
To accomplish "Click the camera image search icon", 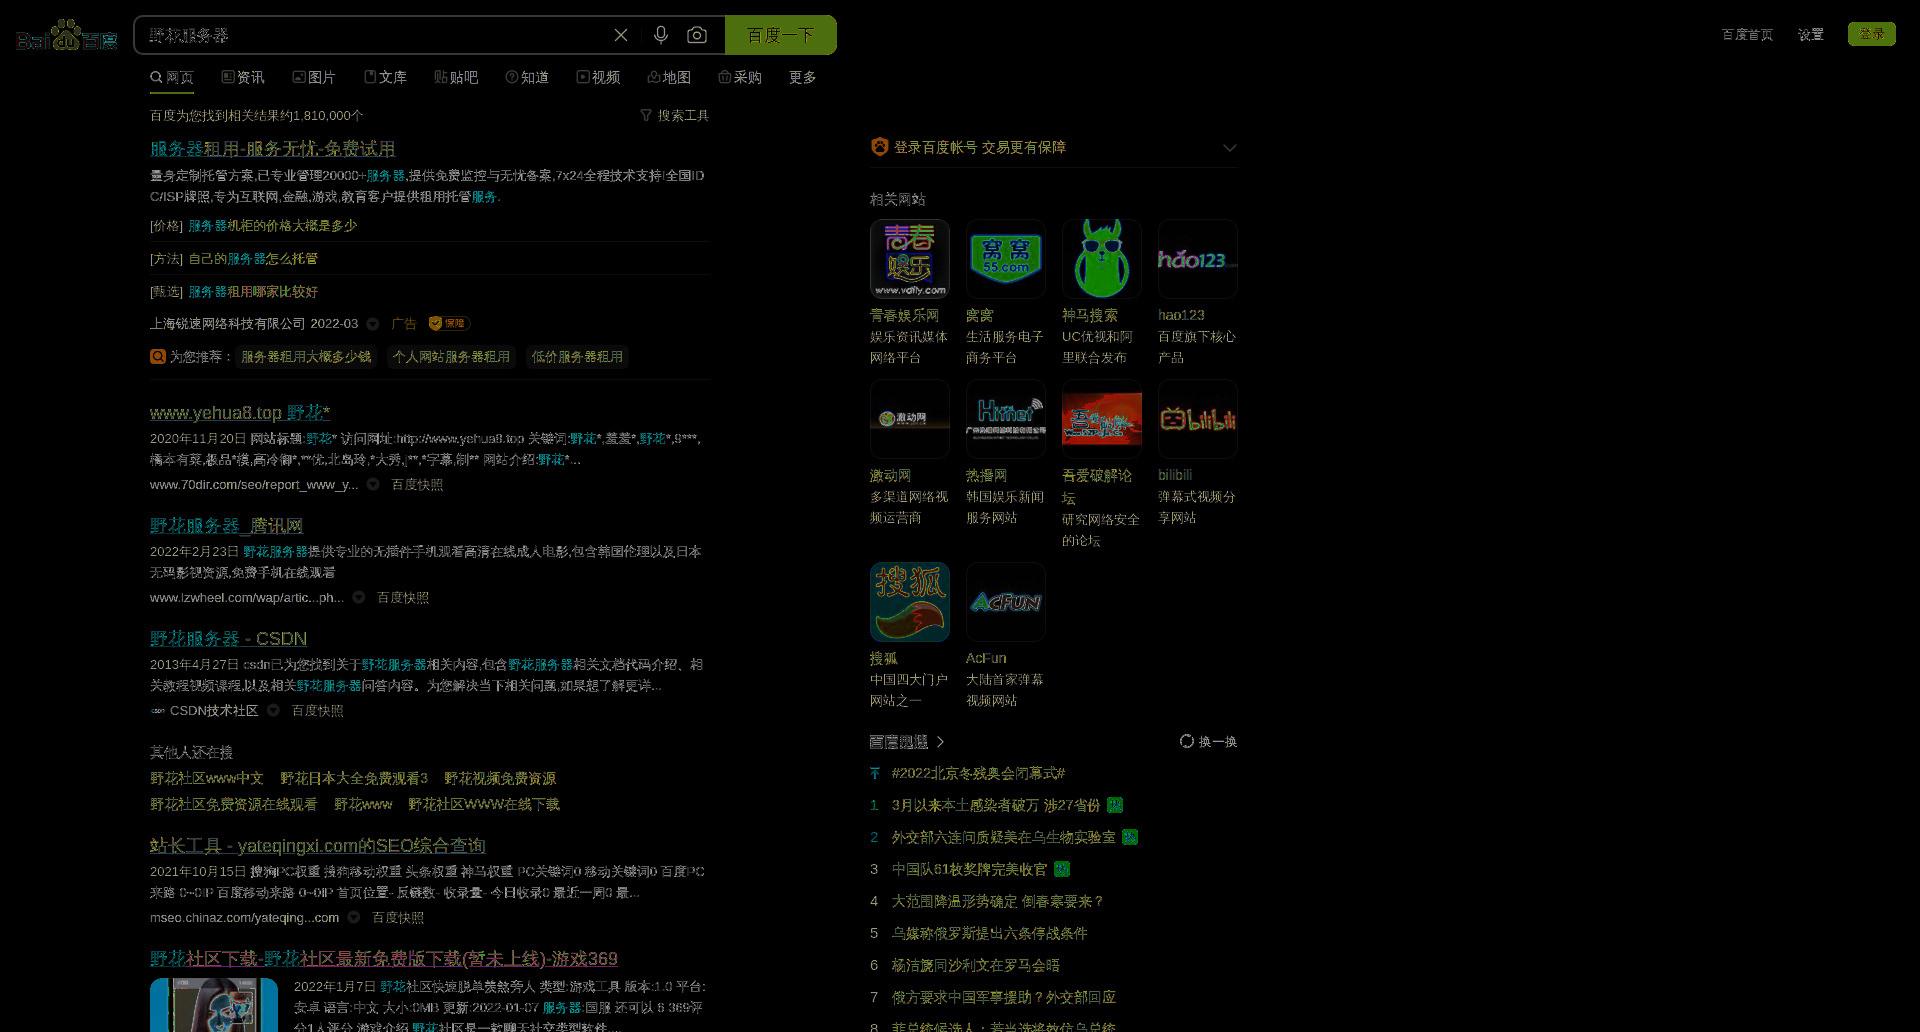I will 697,35.
